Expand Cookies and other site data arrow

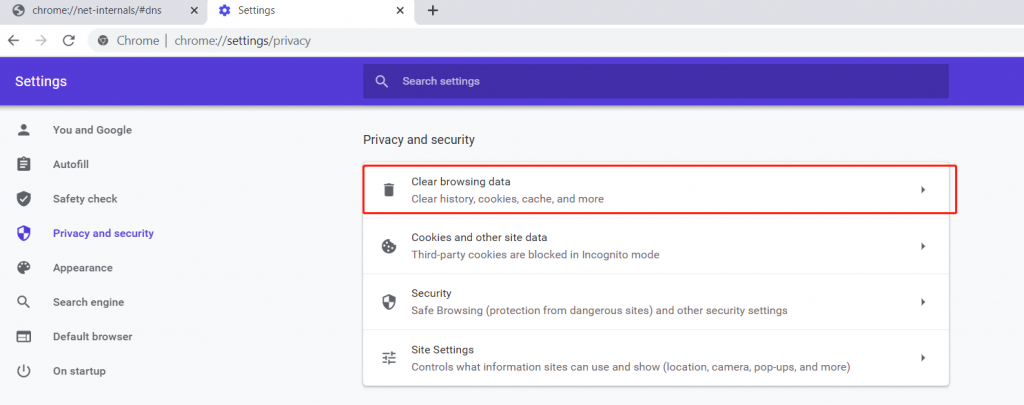(x=923, y=246)
